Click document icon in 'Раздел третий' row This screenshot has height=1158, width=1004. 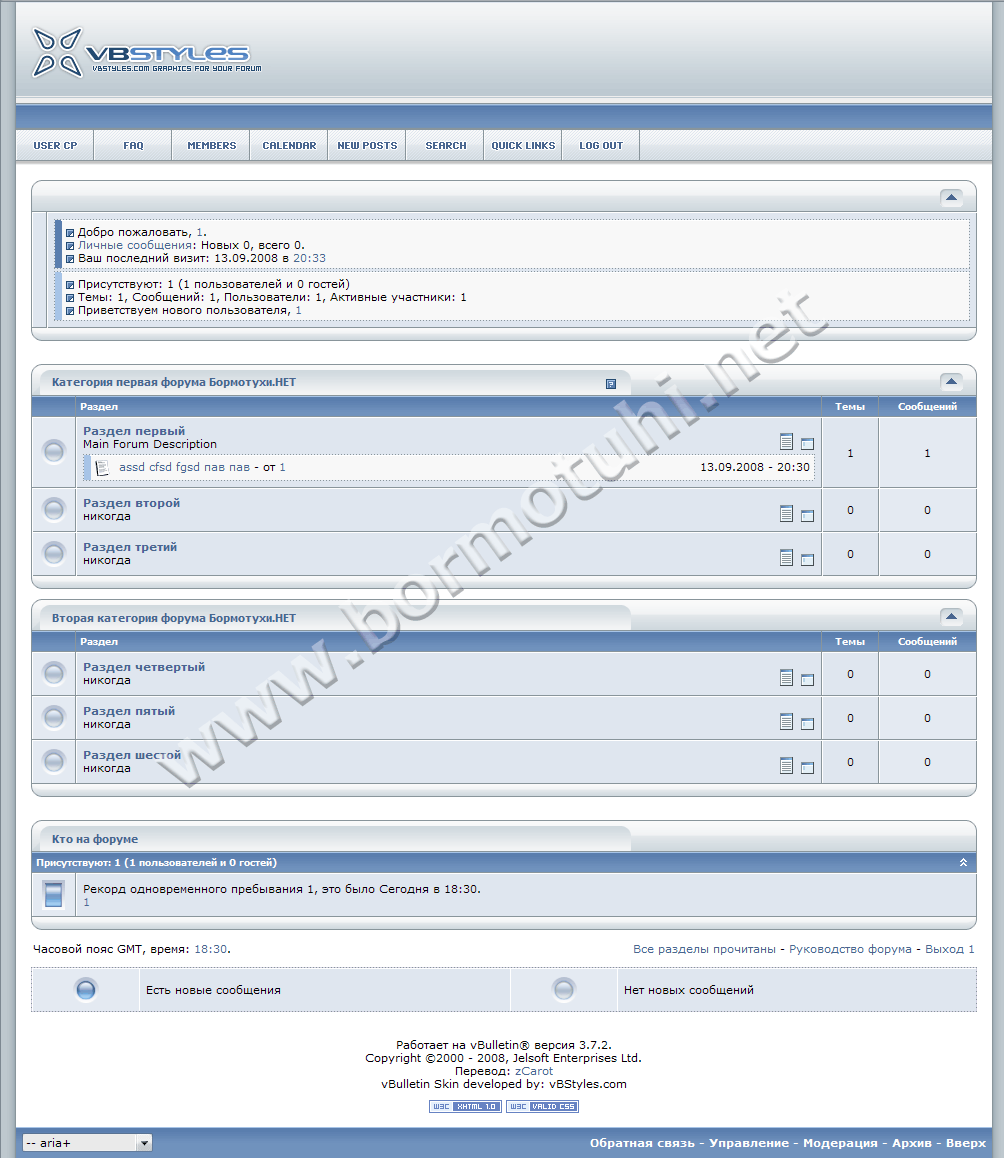(786, 558)
